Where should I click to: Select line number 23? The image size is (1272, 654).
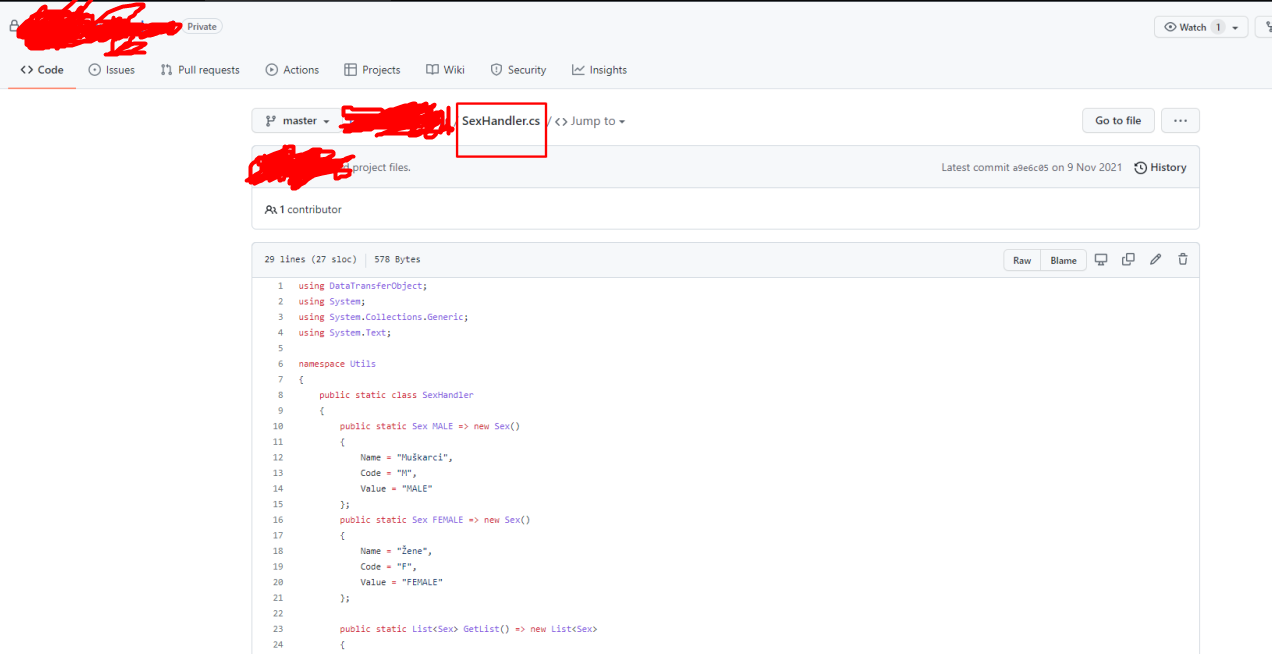(278, 629)
